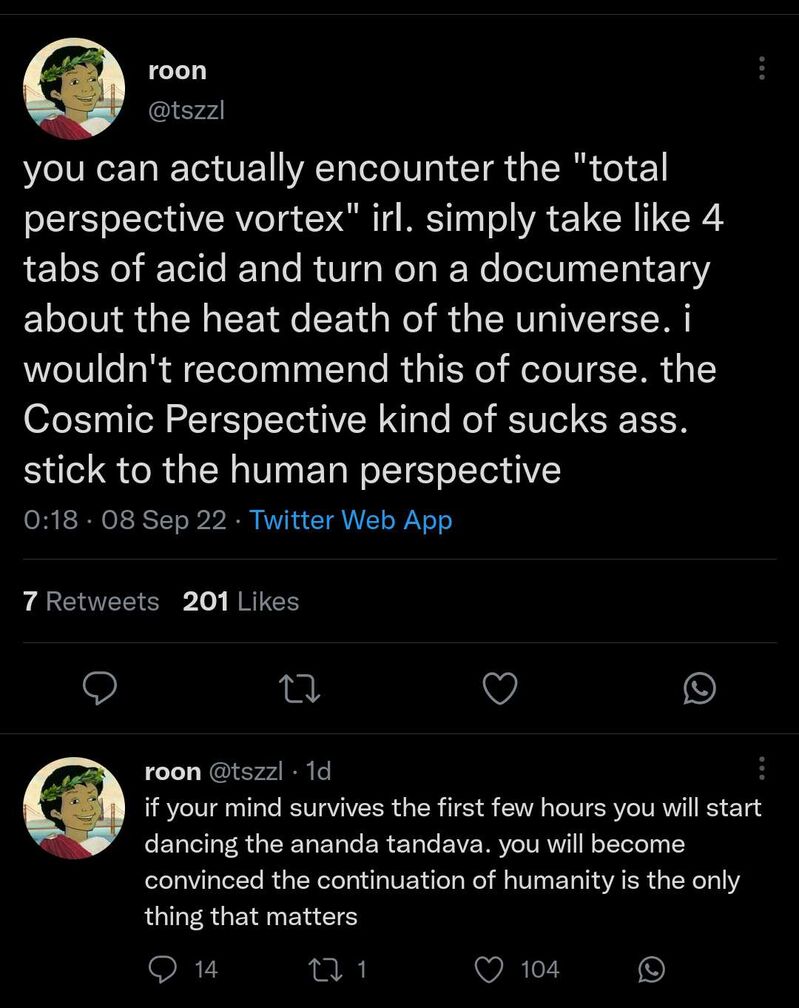Open the reply icon on main tweet

click(101, 688)
